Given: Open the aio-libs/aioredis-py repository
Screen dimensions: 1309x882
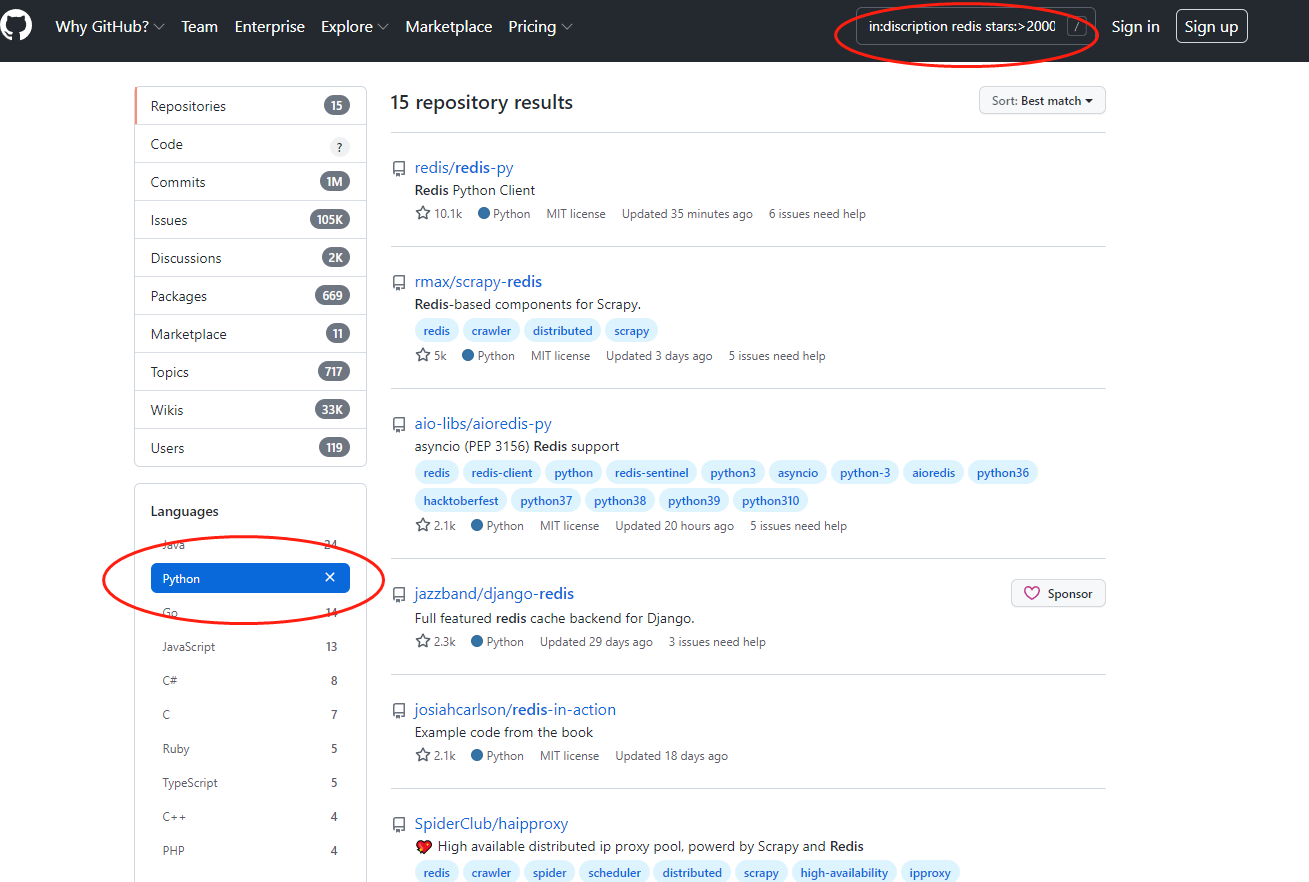Looking at the screenshot, I should tap(483, 424).
